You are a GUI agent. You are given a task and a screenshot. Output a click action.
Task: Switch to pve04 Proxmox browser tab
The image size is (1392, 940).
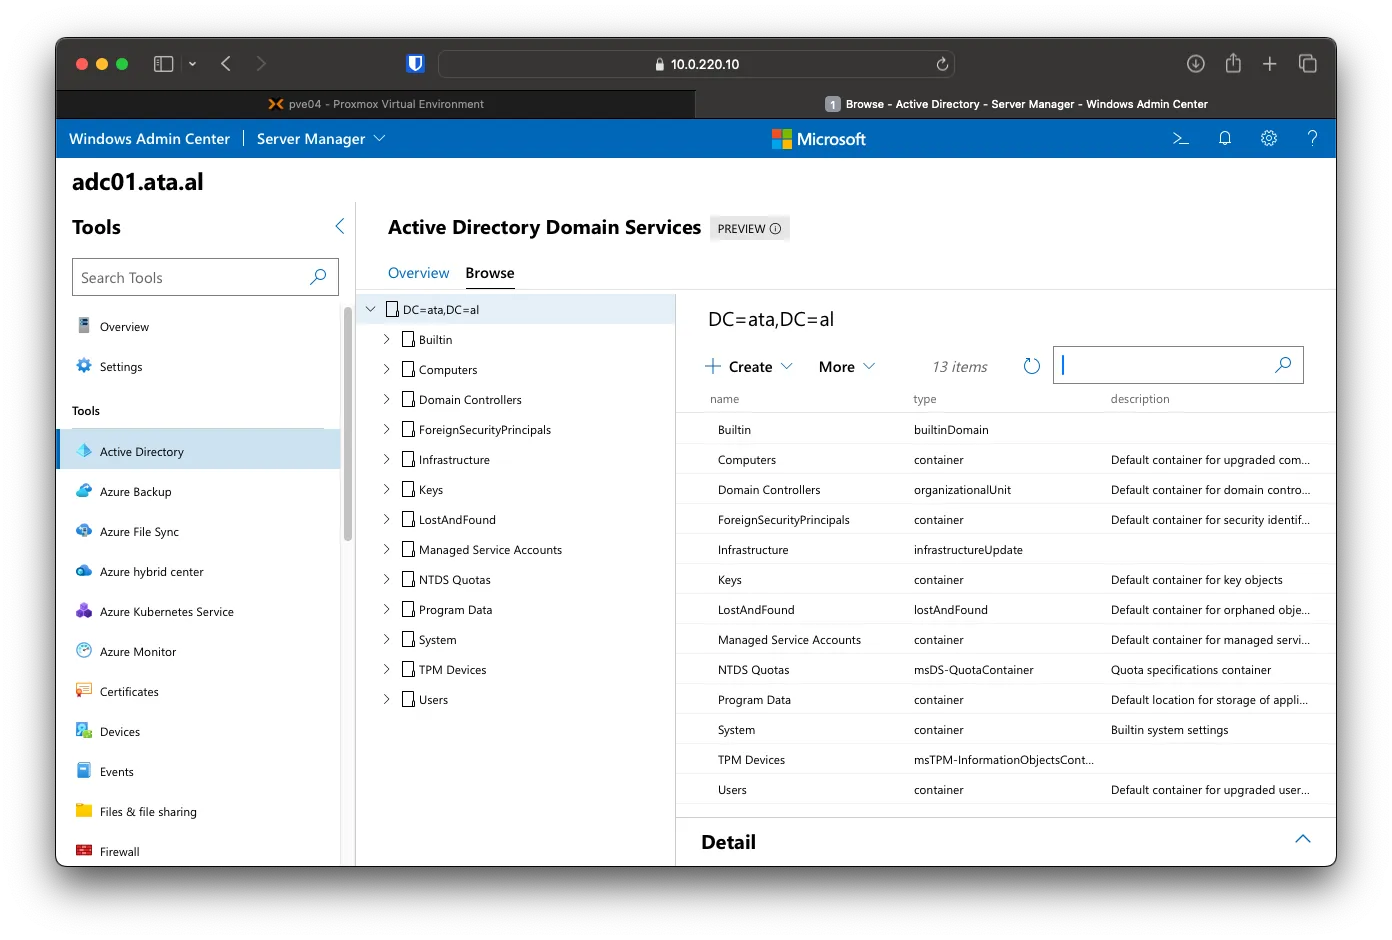click(376, 104)
